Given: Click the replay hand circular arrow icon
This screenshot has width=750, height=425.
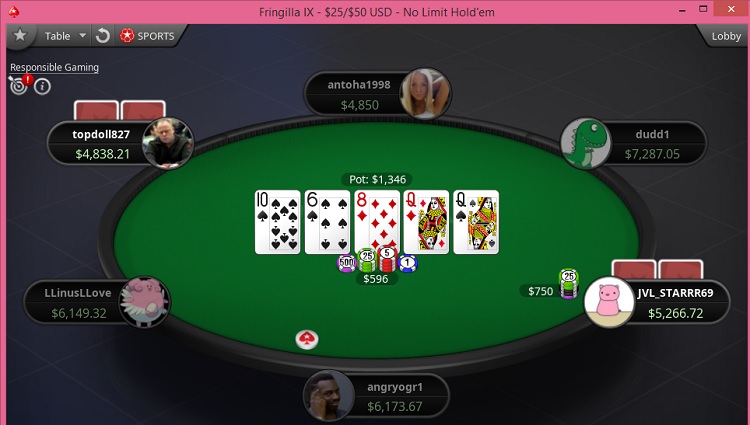Looking at the screenshot, I should click(x=102, y=36).
